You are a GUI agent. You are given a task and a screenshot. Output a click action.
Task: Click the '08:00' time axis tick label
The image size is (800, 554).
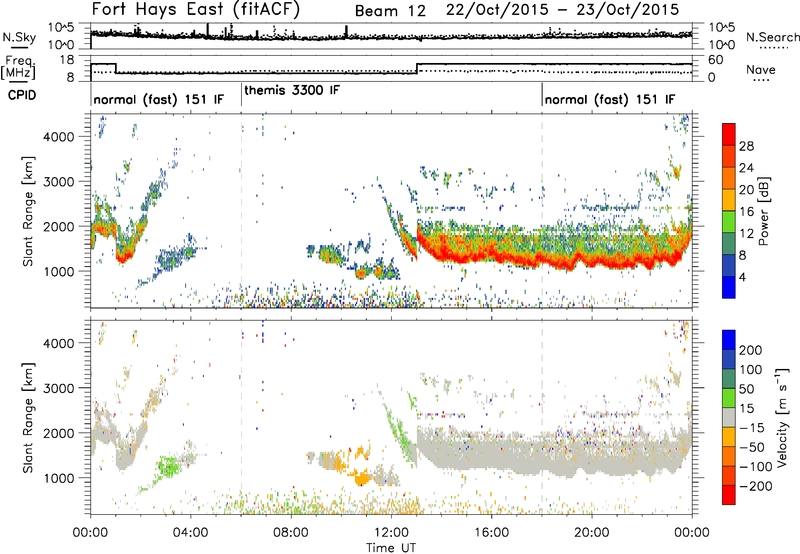[291, 533]
